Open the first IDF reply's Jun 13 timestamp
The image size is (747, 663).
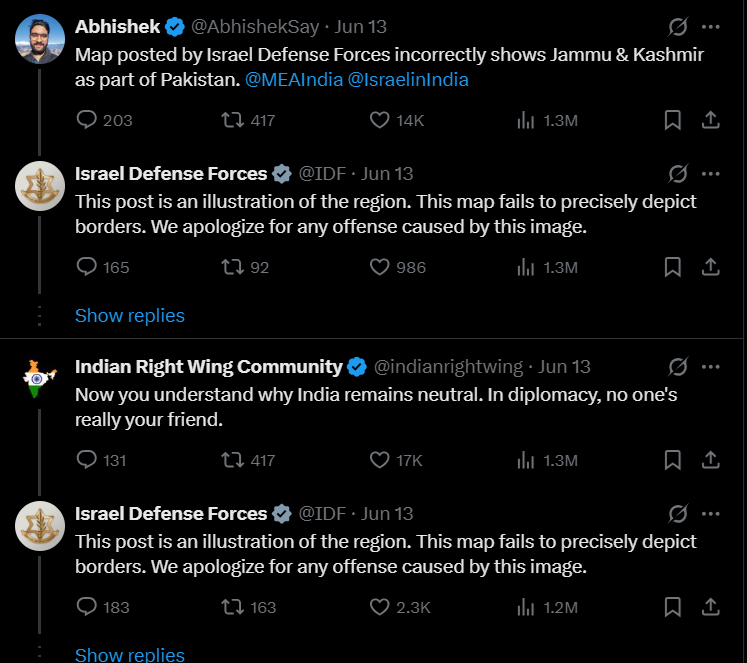(x=387, y=174)
